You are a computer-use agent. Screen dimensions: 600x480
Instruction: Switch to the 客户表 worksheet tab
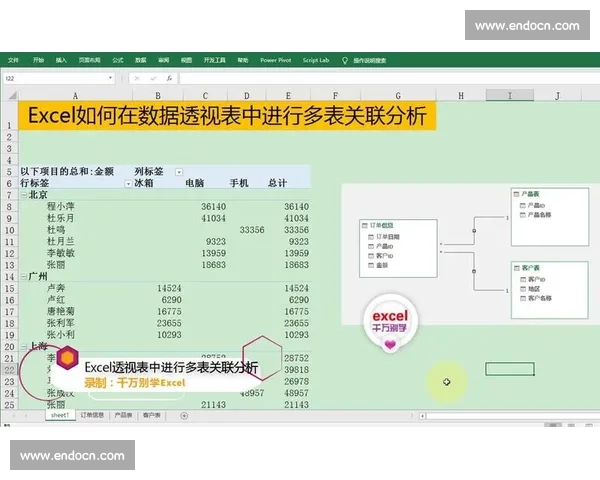pyautogui.click(x=152, y=415)
